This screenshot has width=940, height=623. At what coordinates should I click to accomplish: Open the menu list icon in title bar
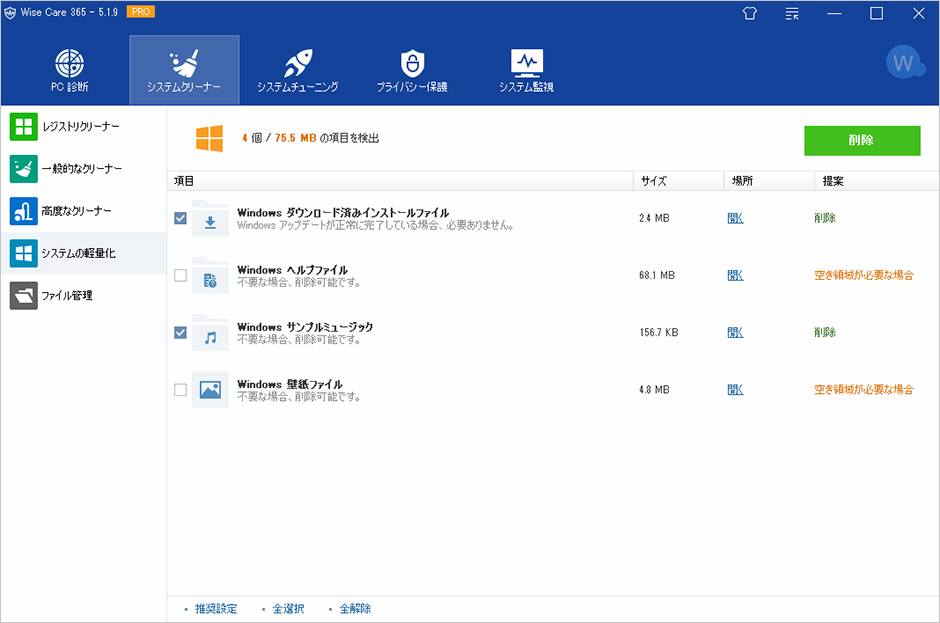792,13
